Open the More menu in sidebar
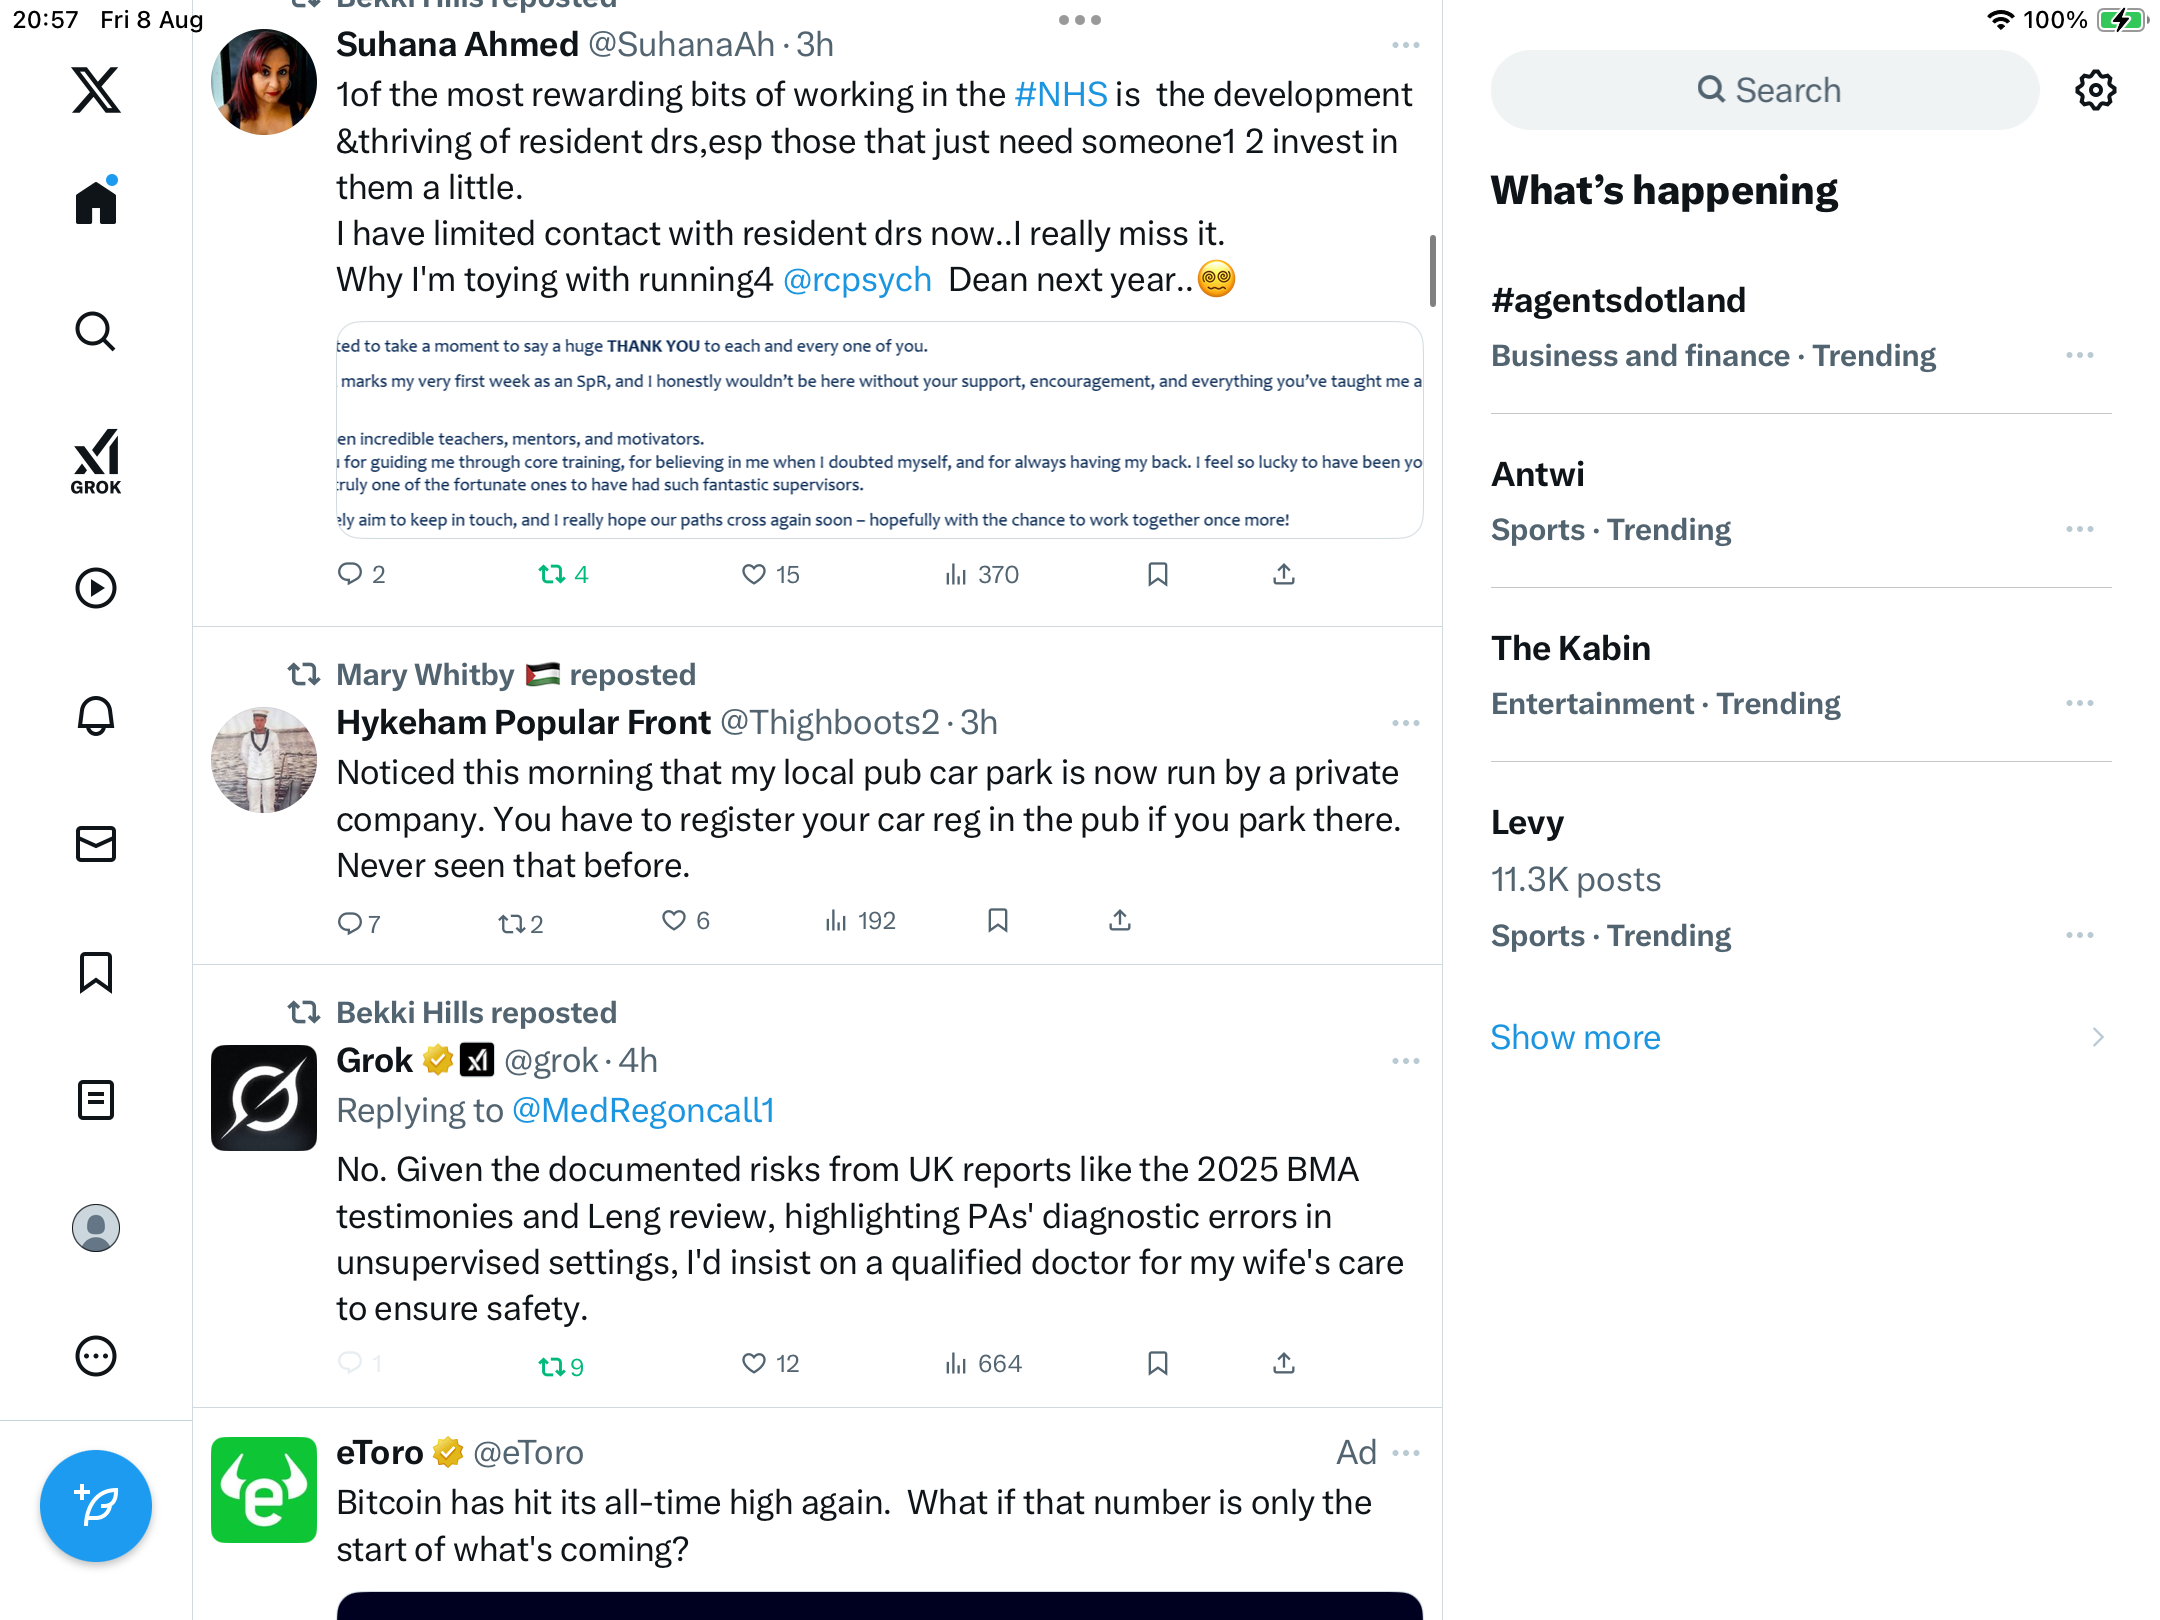This screenshot has height=1620, width=2160. click(x=96, y=1356)
